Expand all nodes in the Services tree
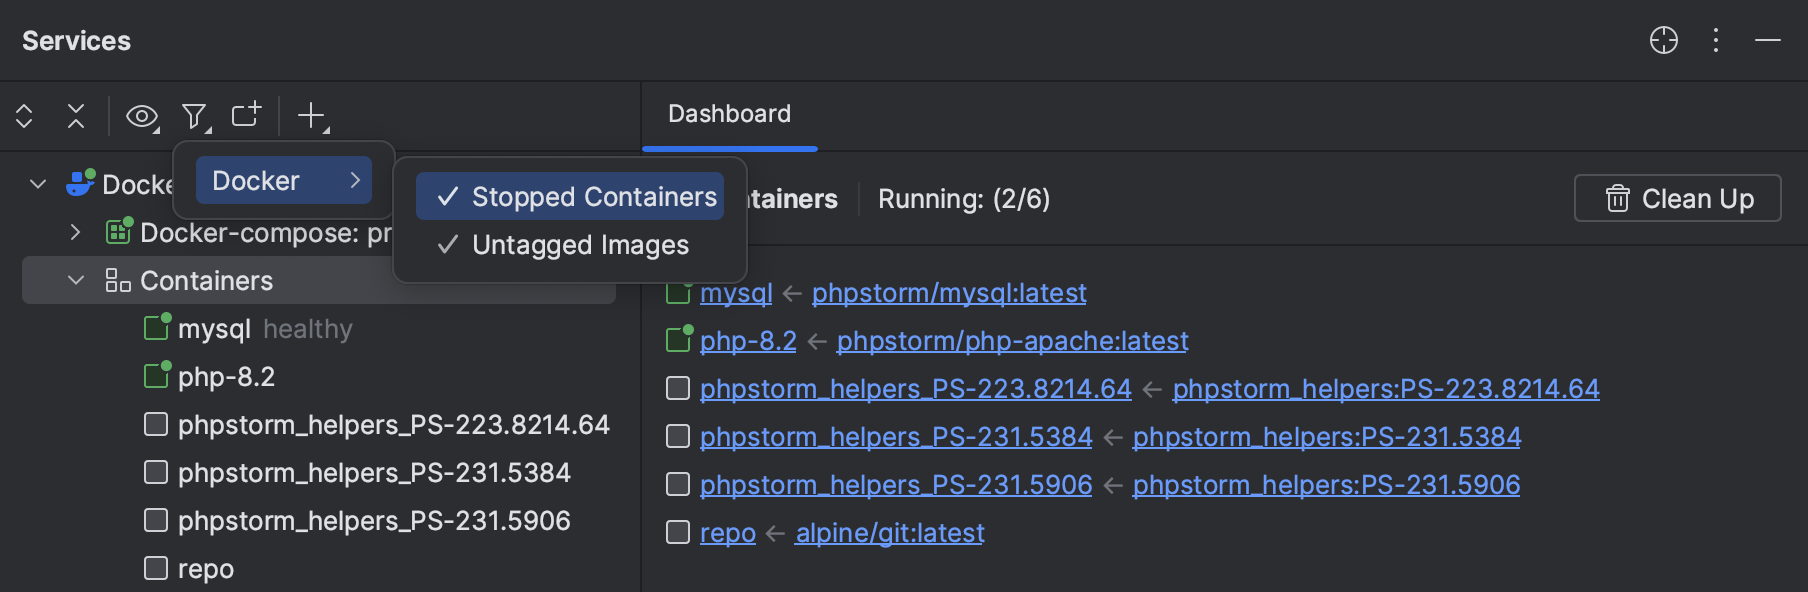The height and width of the screenshot is (592, 1808). [x=24, y=116]
